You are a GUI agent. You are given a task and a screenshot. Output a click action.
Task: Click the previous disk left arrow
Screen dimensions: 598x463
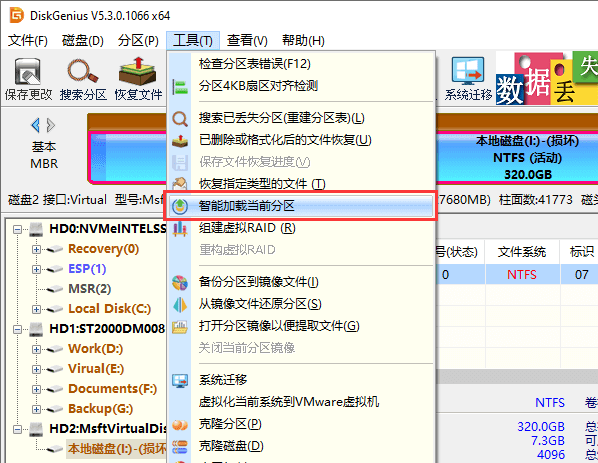[x=35, y=125]
